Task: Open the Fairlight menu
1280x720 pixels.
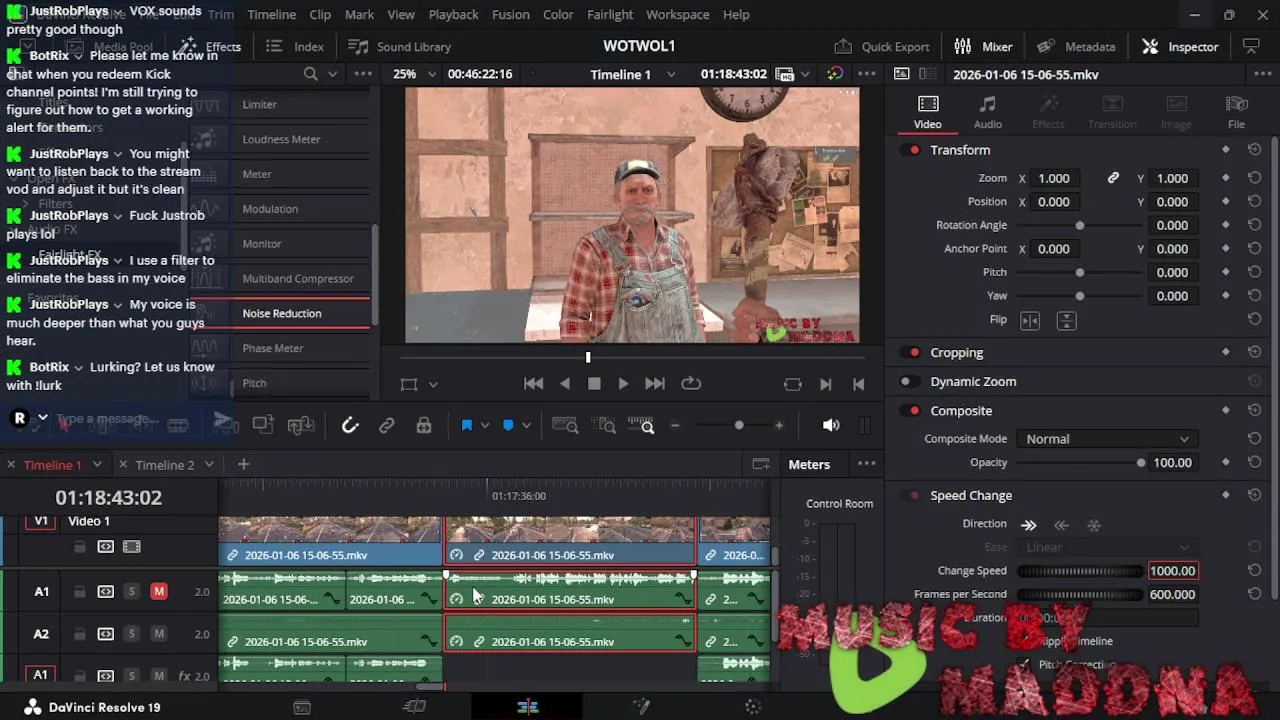Action: click(610, 15)
